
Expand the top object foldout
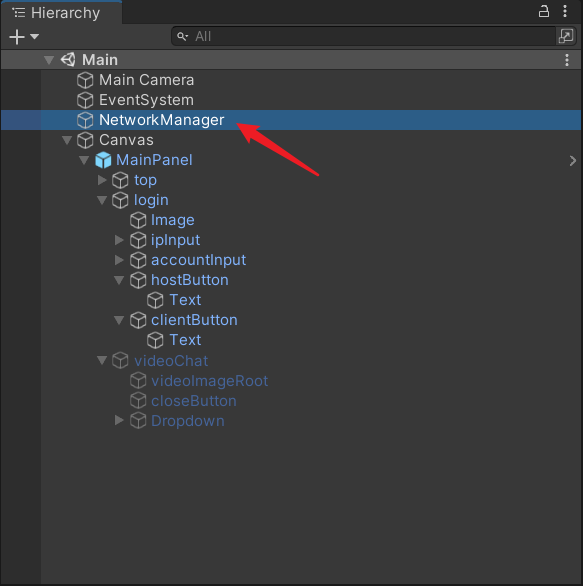[102, 180]
